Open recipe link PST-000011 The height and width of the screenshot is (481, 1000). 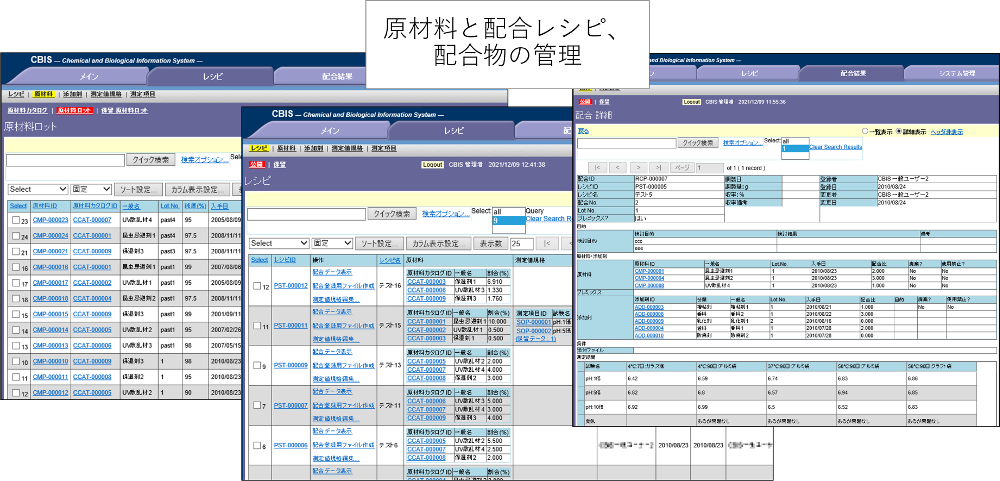[x=290, y=325]
